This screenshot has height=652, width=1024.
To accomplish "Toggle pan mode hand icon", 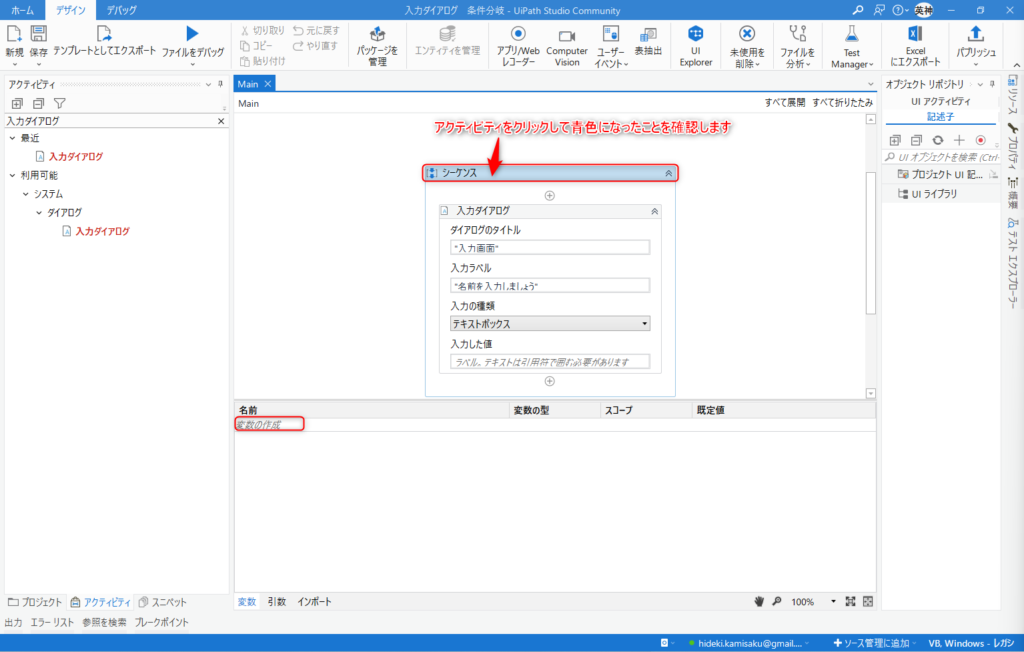I will click(x=759, y=602).
